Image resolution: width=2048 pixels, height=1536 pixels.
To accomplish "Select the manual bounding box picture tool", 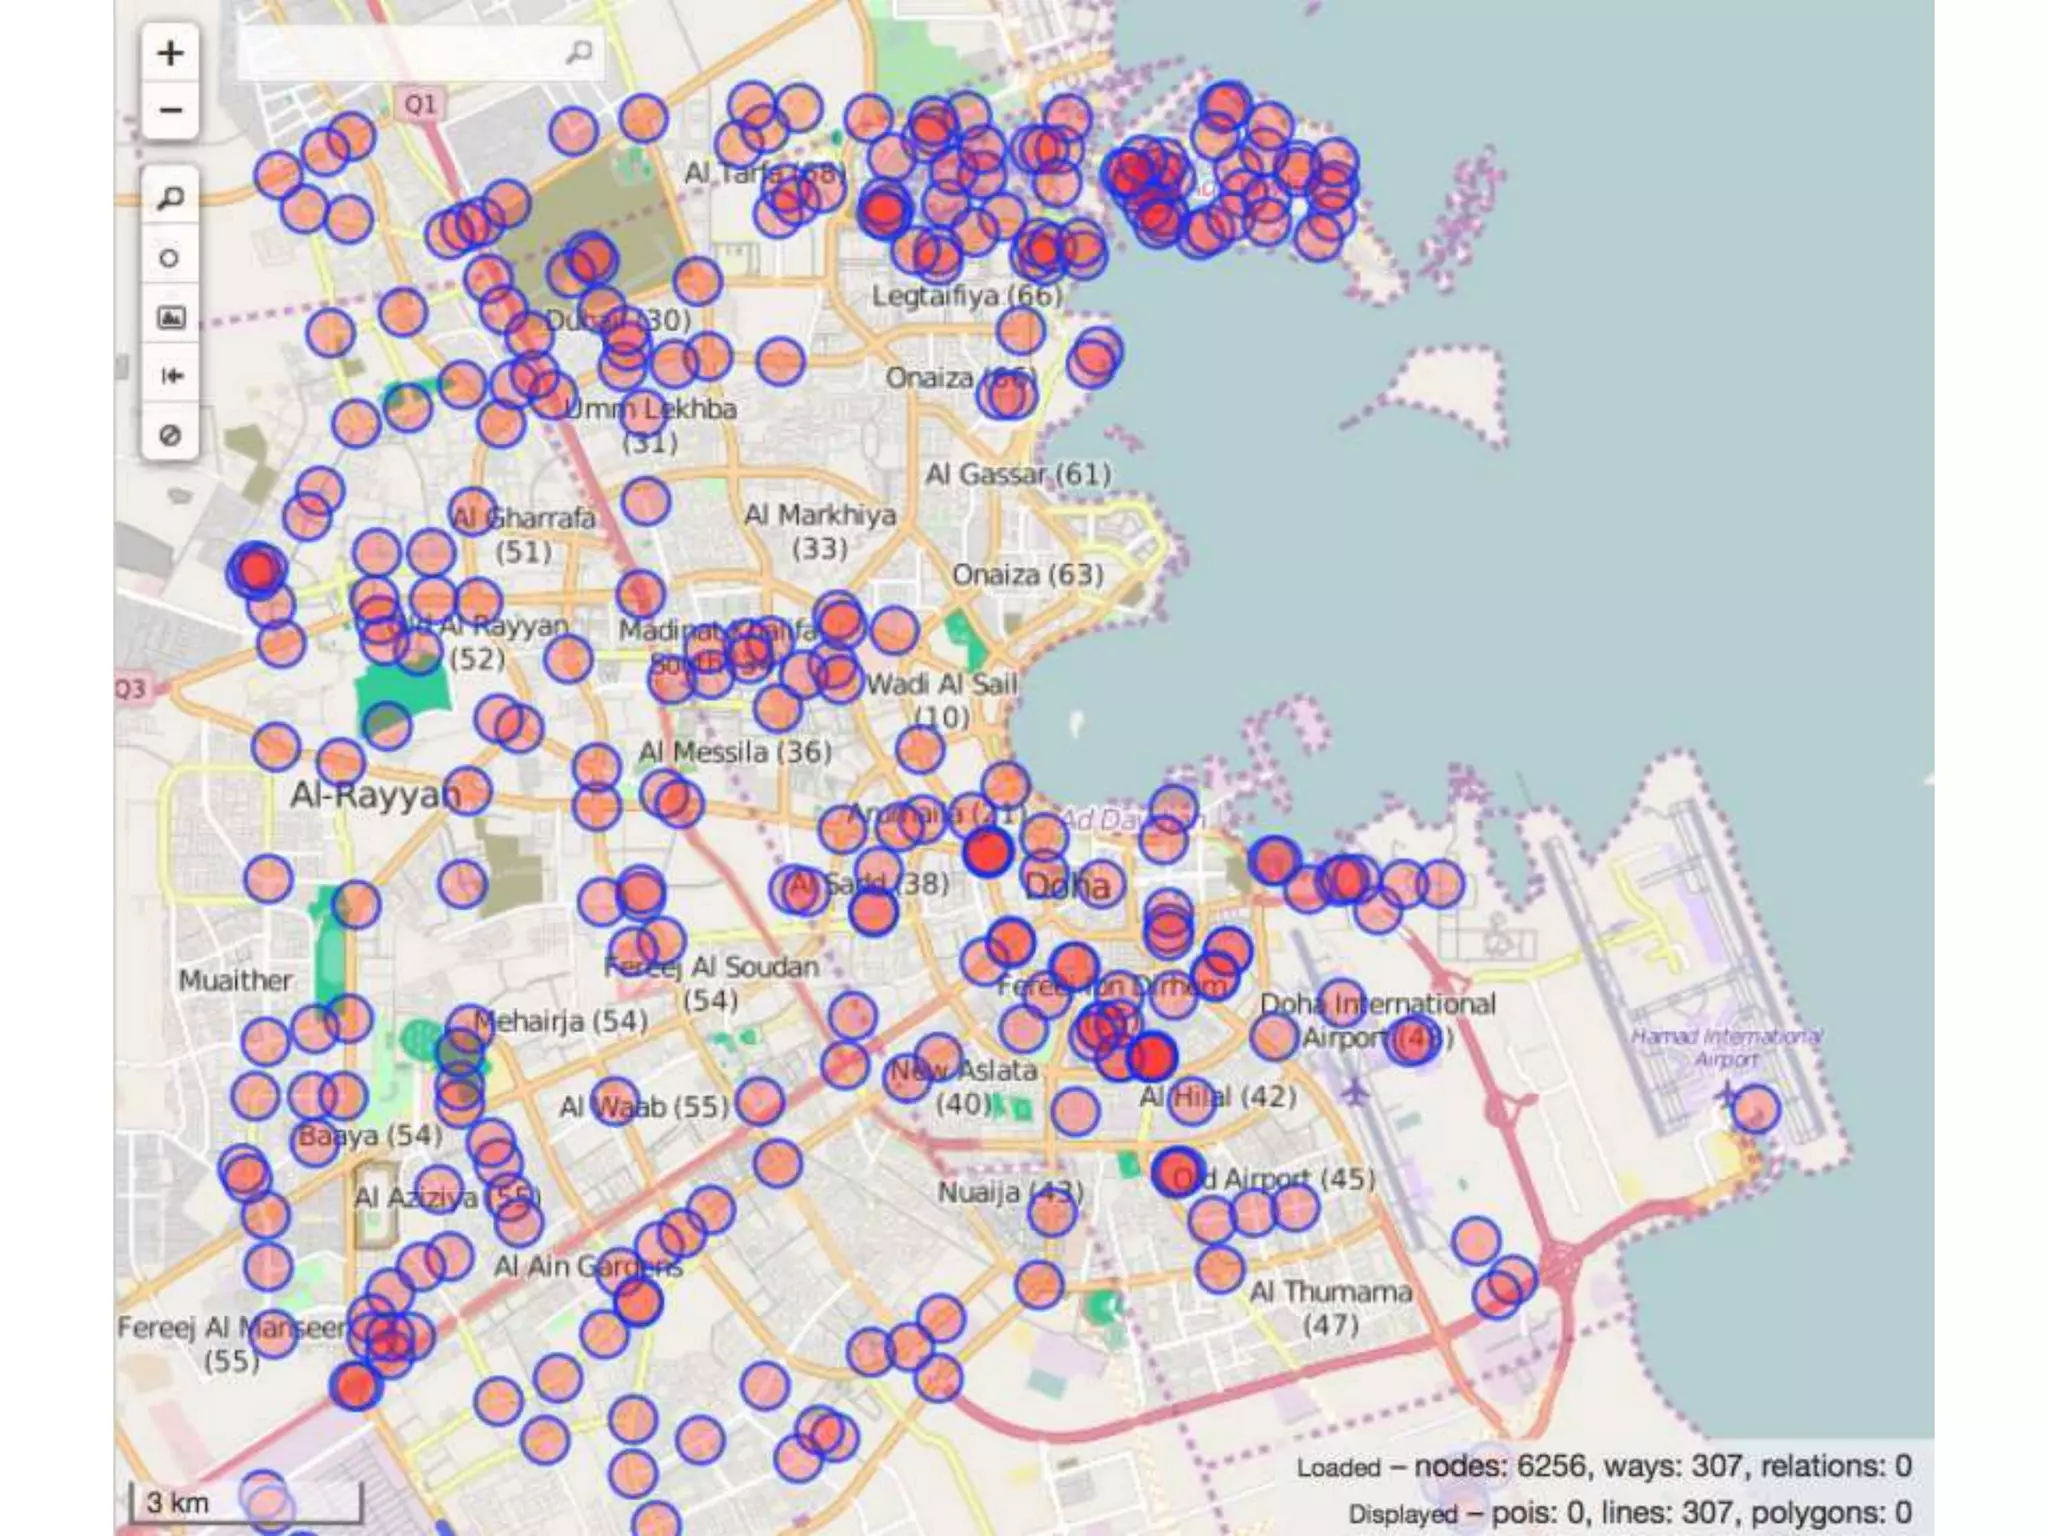I will [170, 317].
